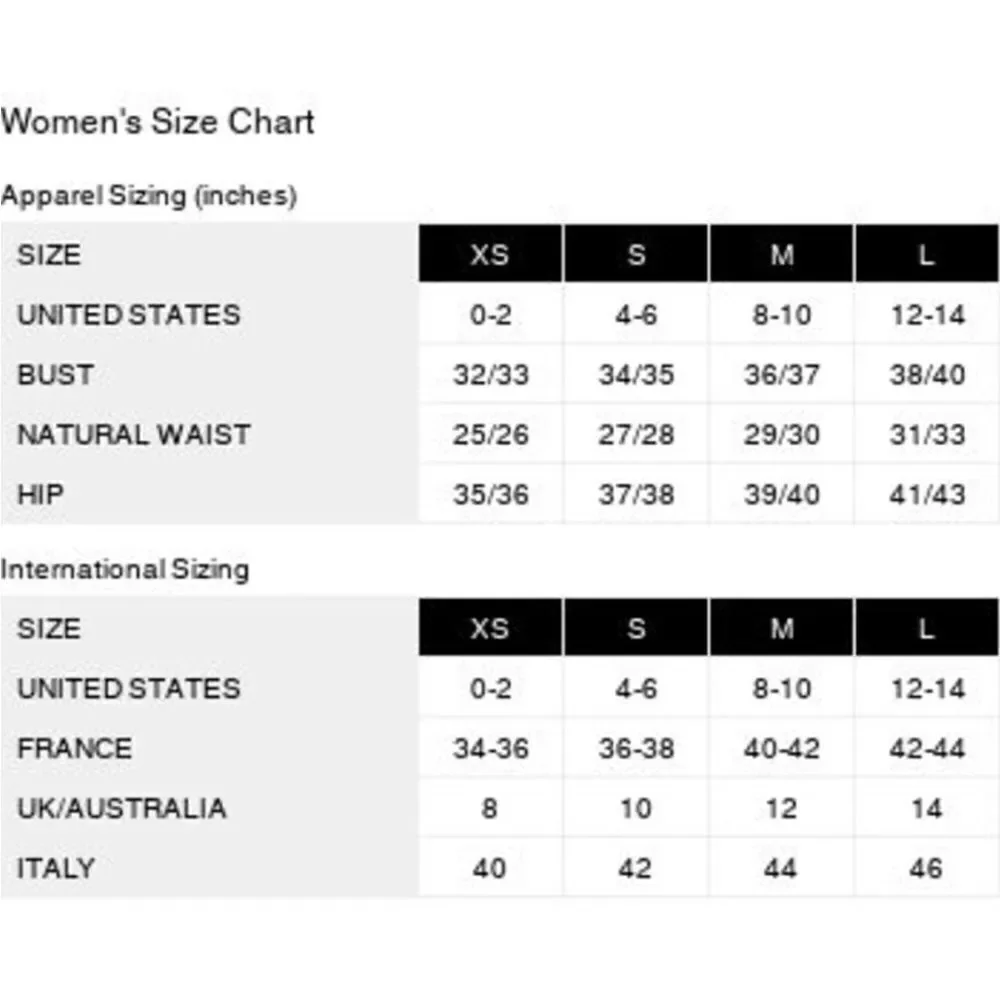
Task: Click the XS header in International Sizing table
Action: (490, 628)
